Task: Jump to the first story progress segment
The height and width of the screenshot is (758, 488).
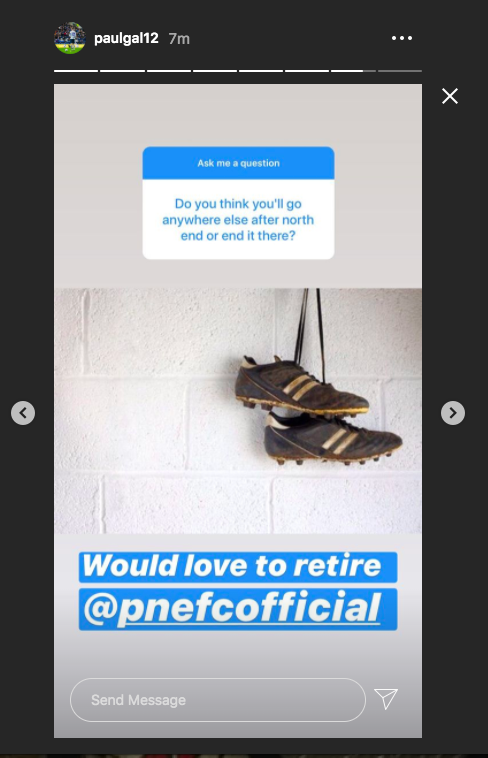Action: [76, 71]
